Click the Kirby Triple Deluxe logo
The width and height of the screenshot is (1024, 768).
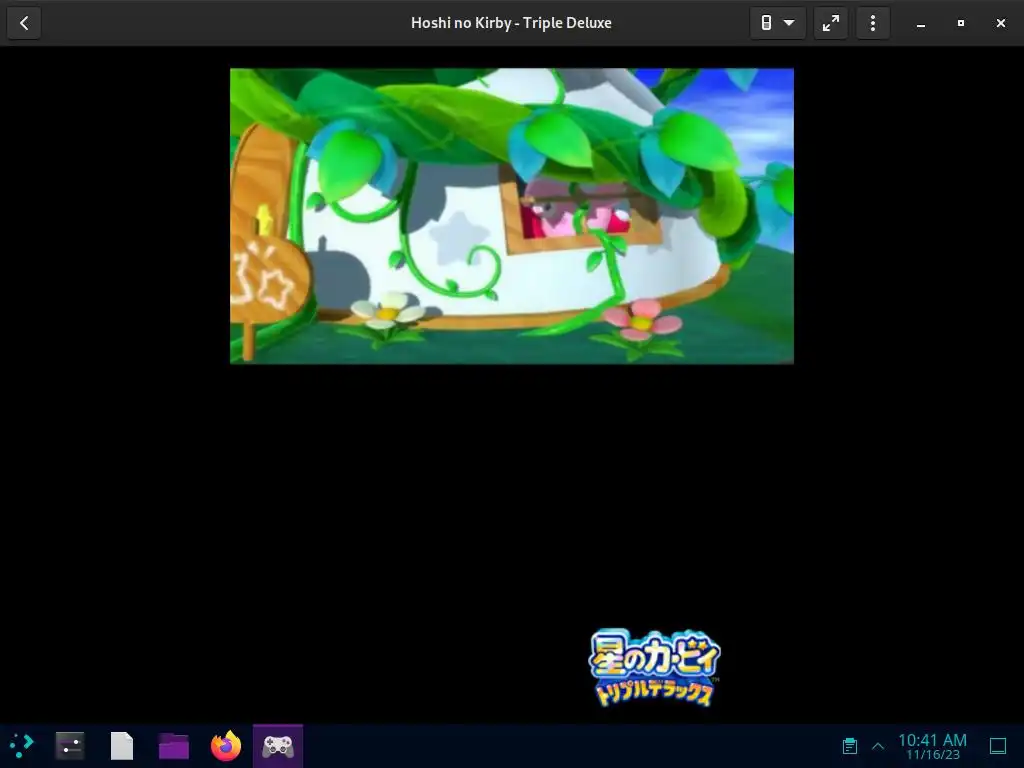point(654,667)
